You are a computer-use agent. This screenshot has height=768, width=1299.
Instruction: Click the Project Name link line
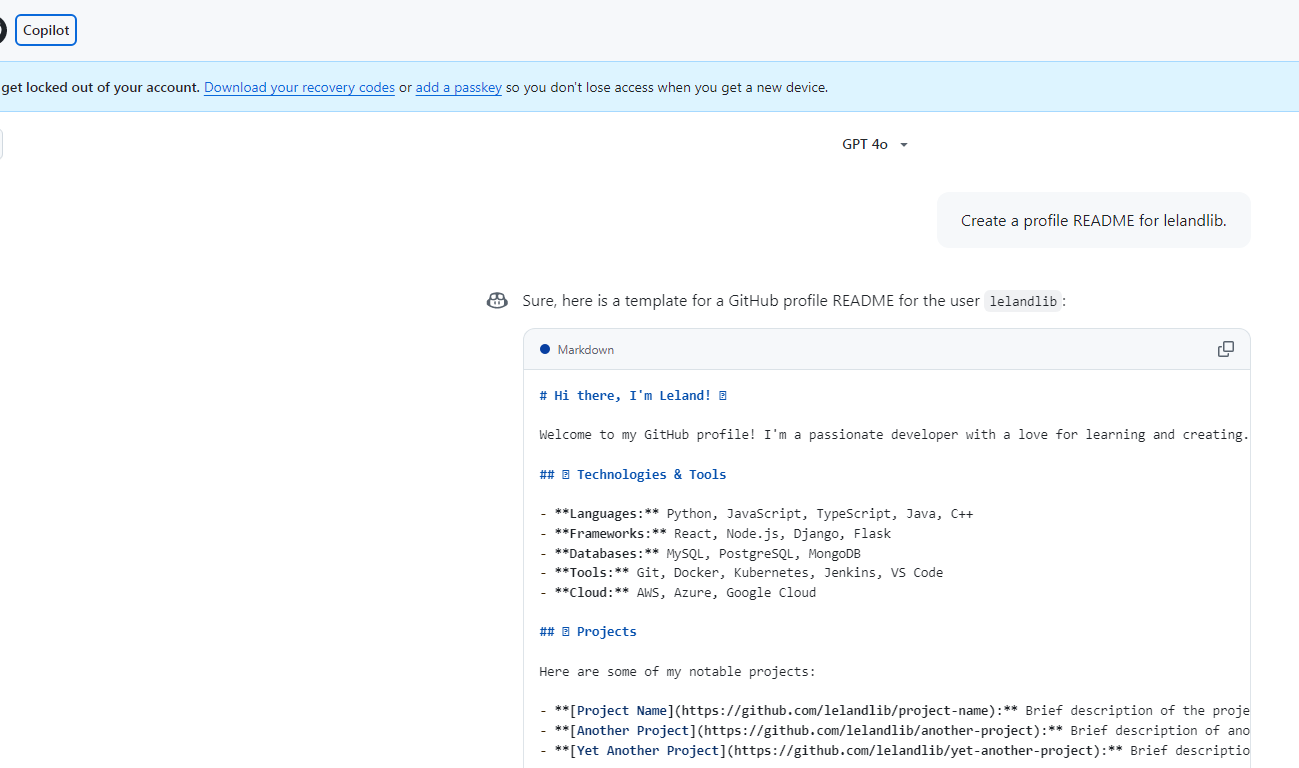(894, 711)
